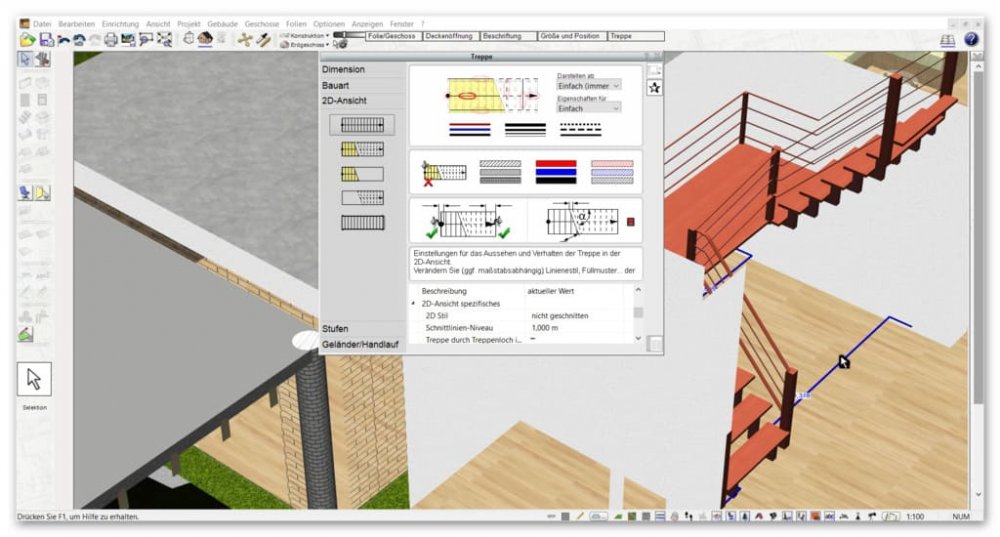Viewport: 1000px width, 537px height.
Task: Select half yellow stair style without upper part
Action: tap(362, 173)
